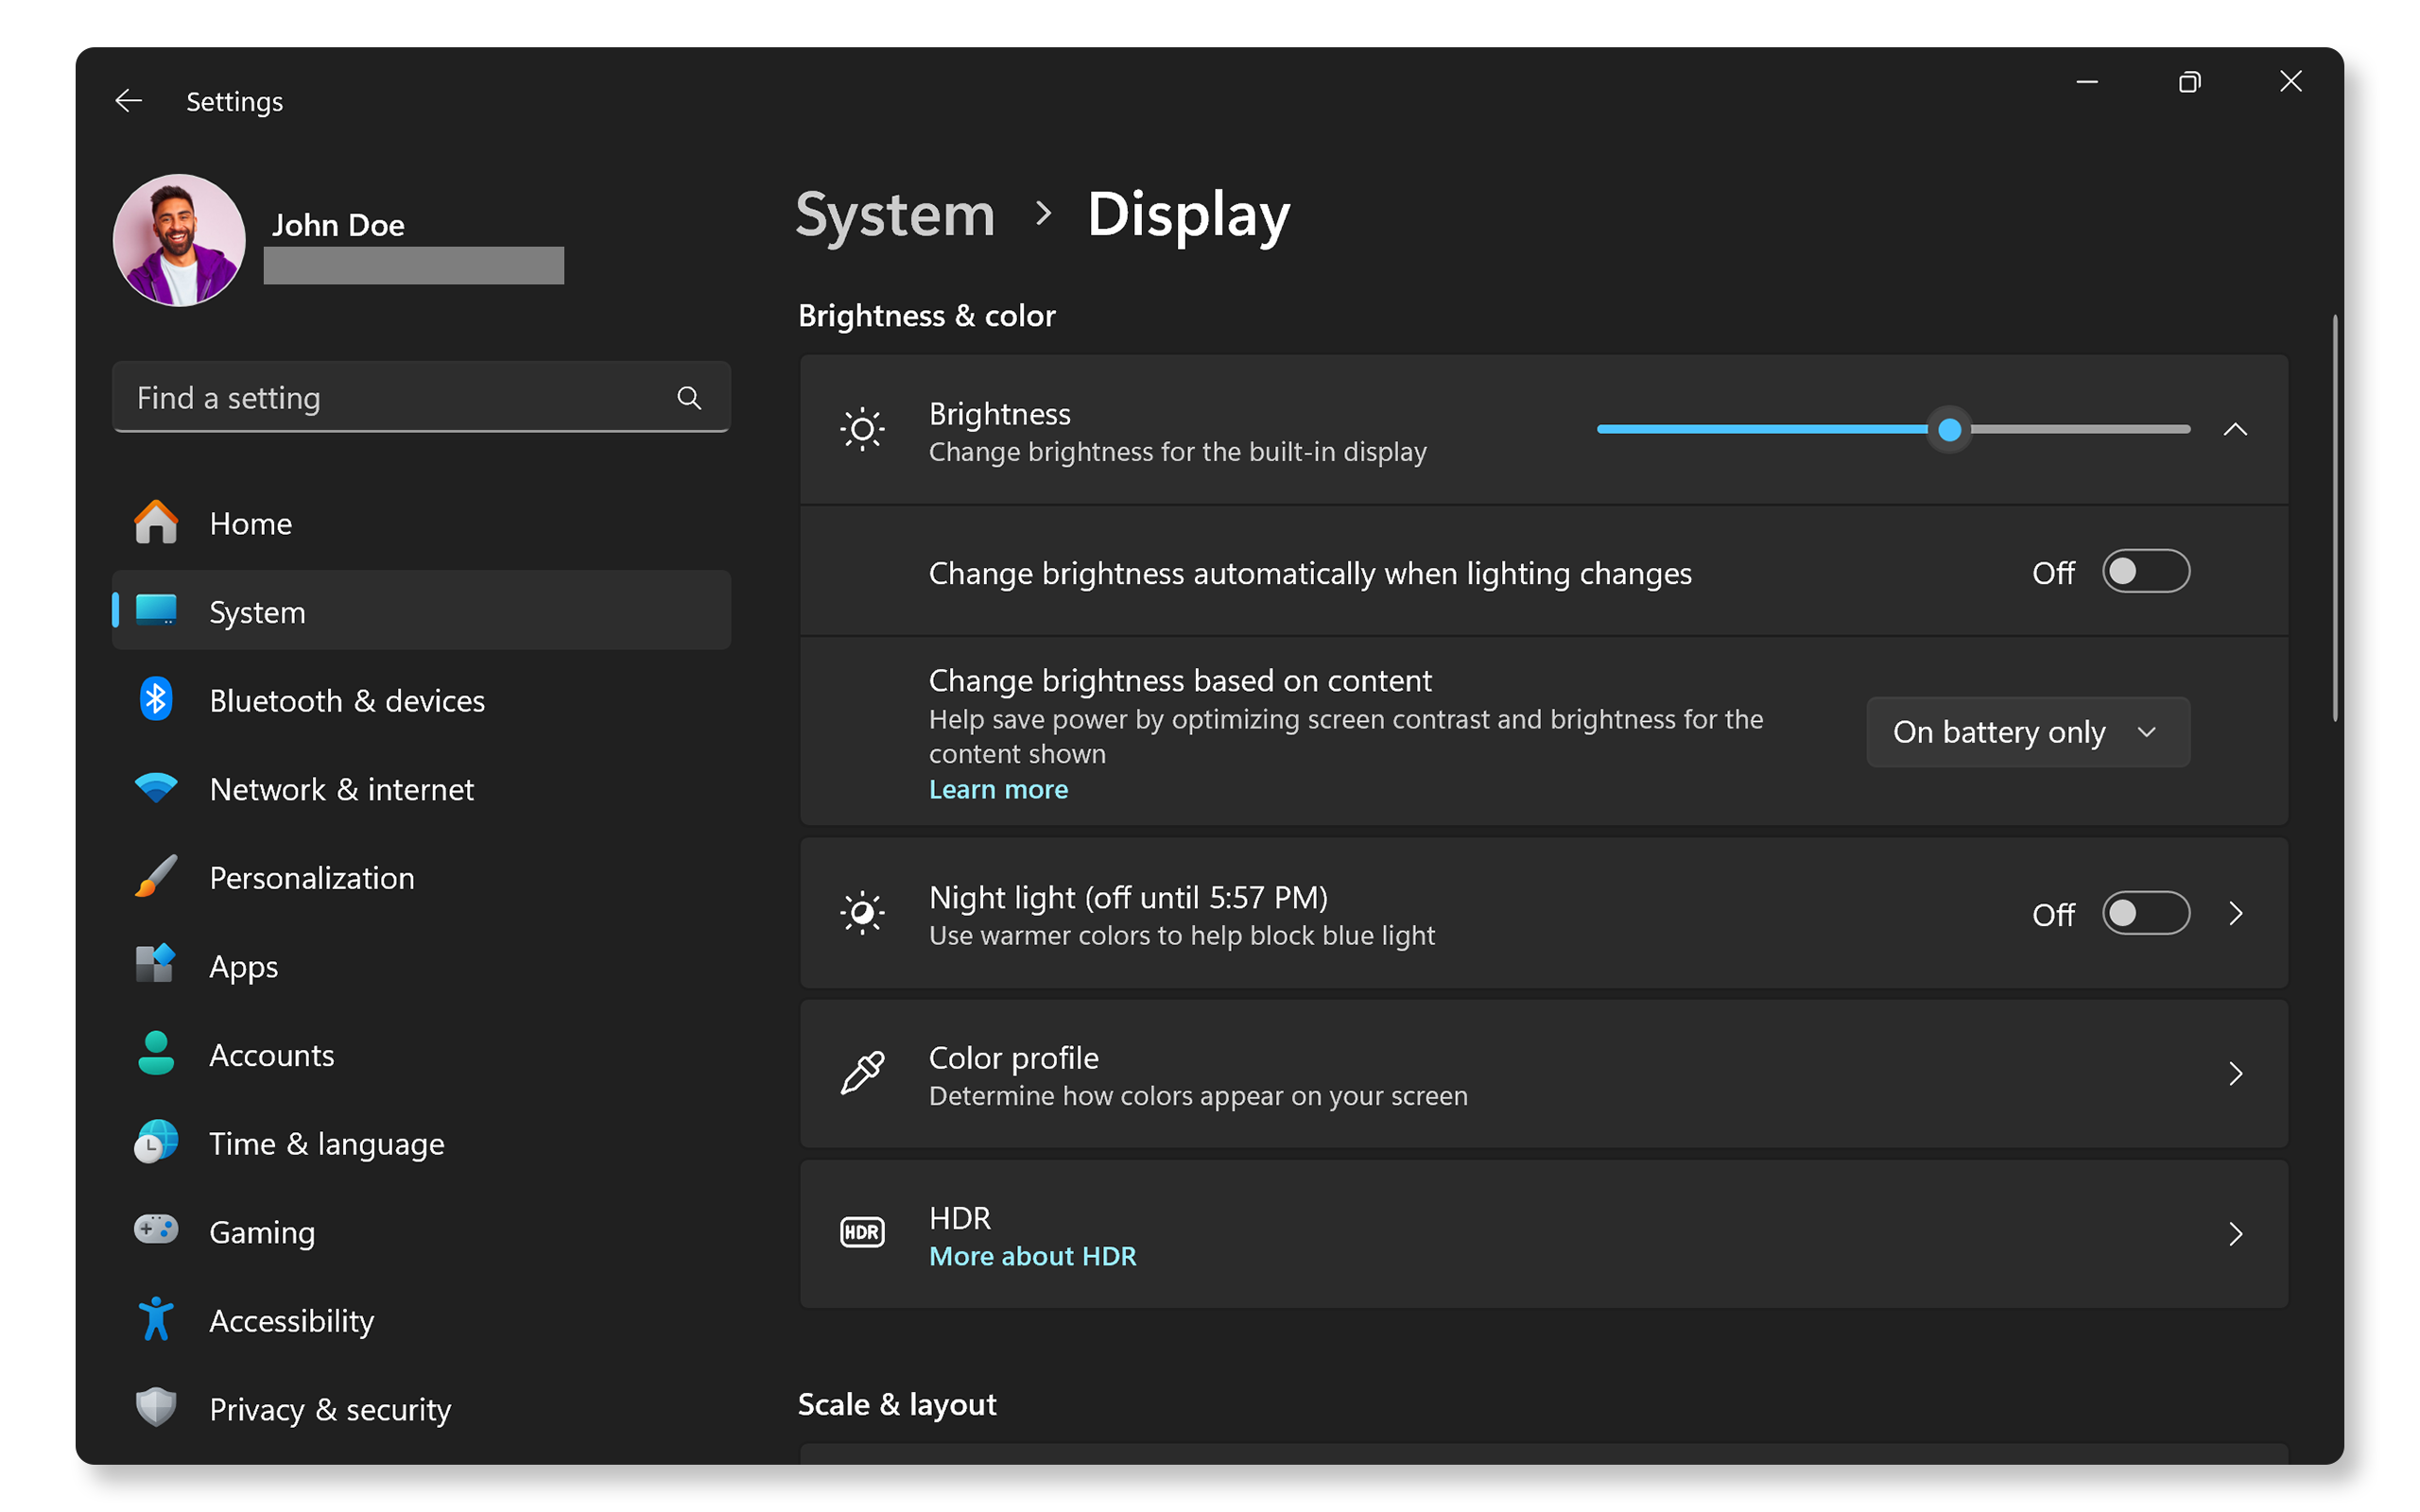Viewport: 2420px width, 1512px height.
Task: Click the Privacy & security shield icon
Action: point(154,1407)
